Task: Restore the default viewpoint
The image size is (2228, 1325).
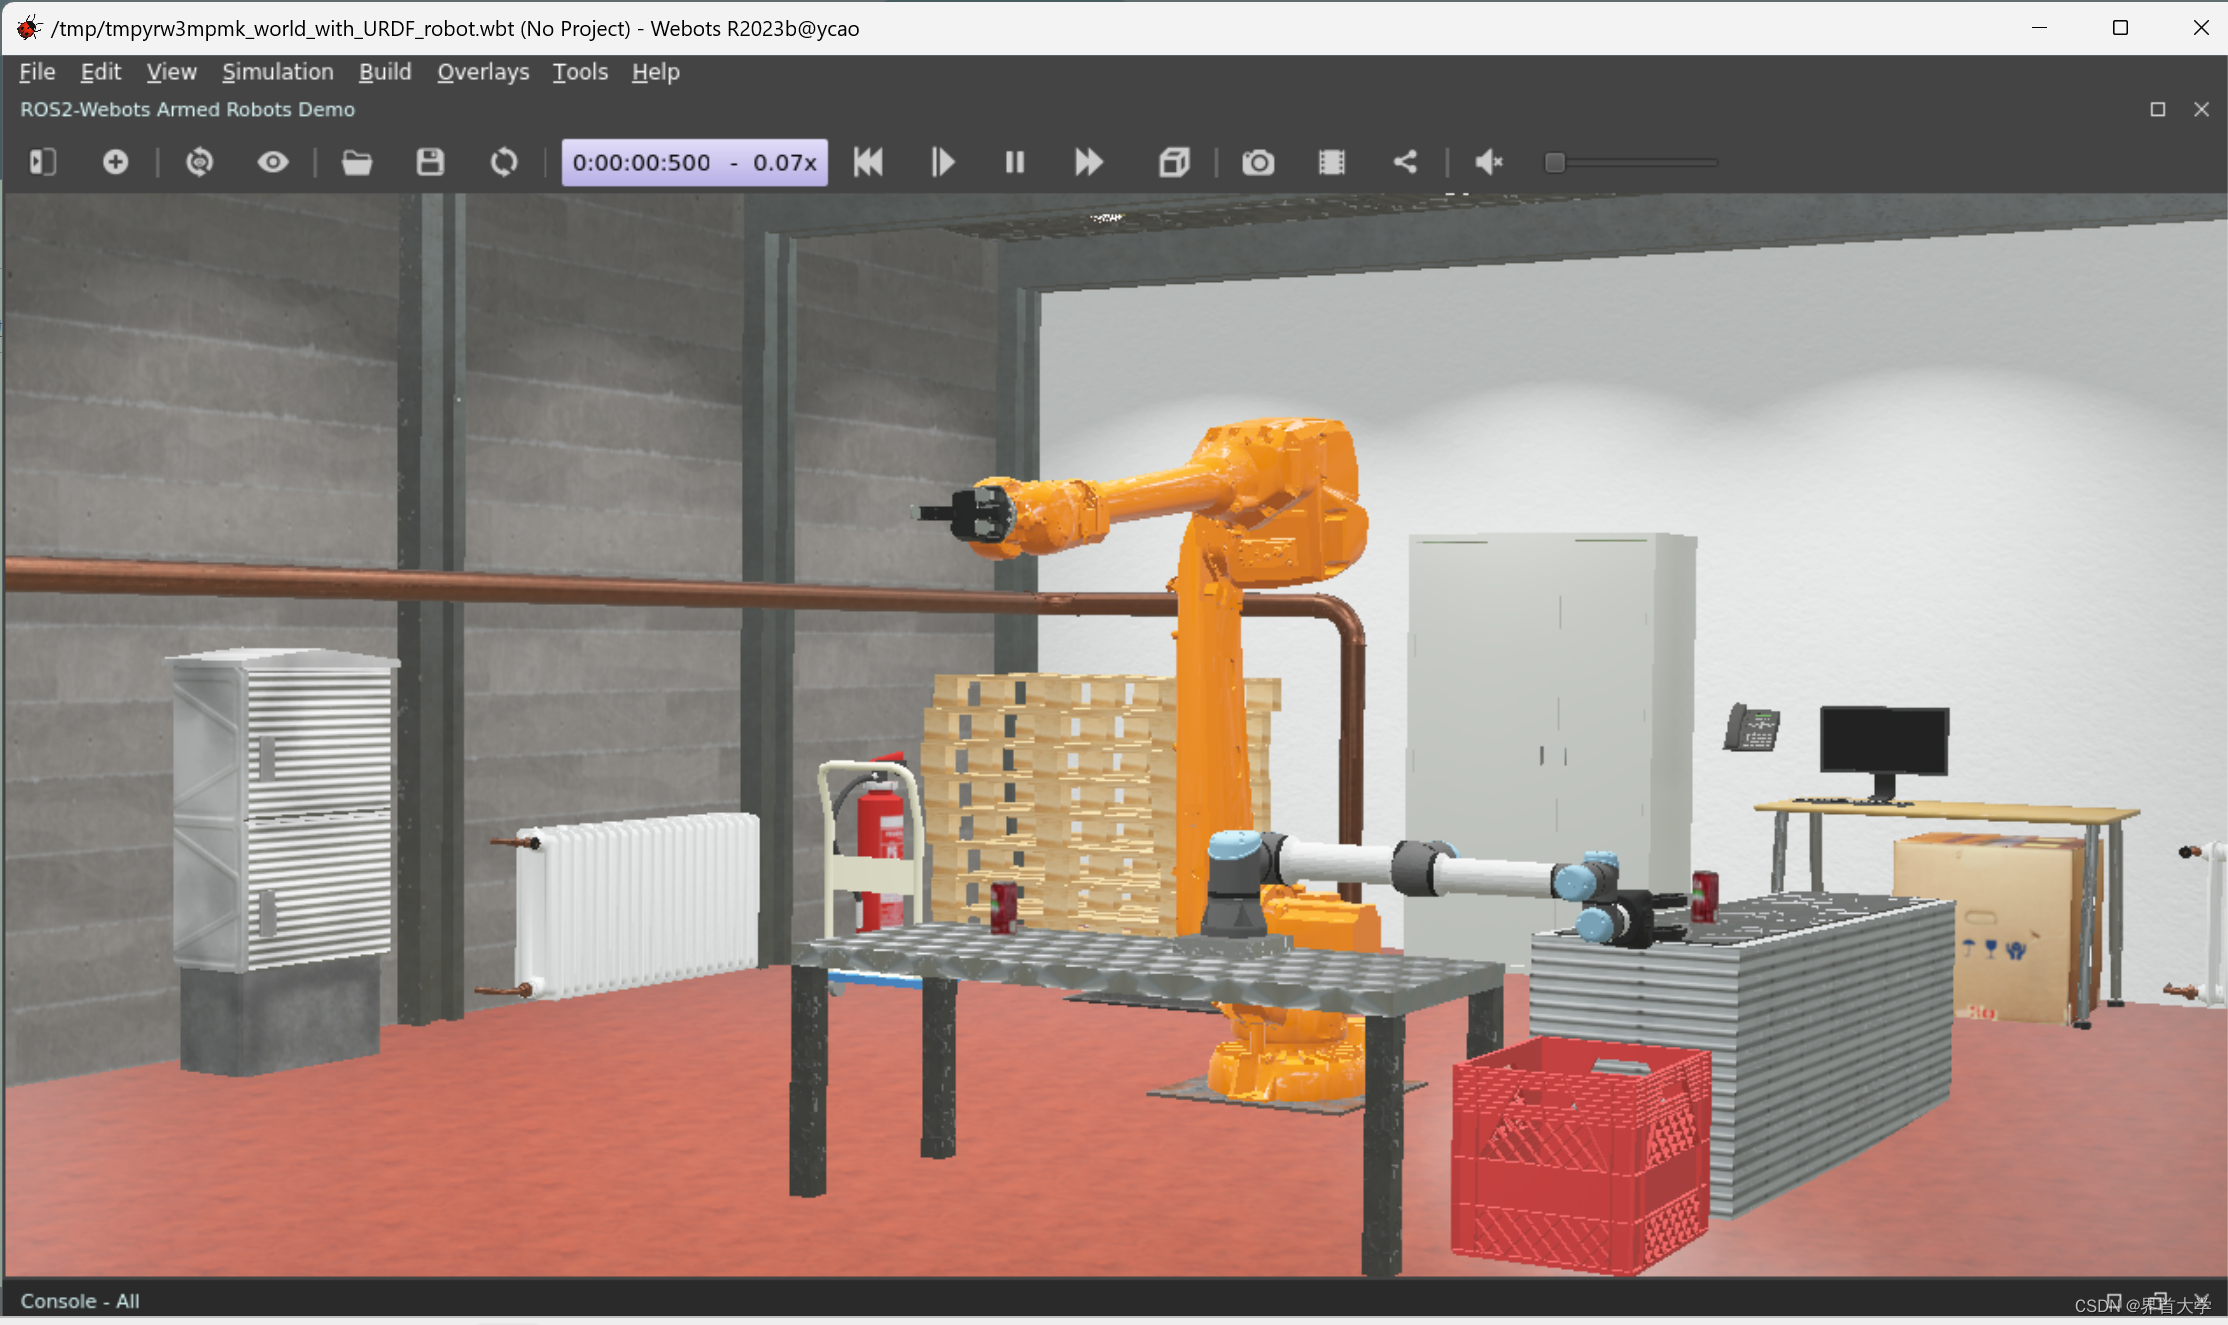Action: 199,162
